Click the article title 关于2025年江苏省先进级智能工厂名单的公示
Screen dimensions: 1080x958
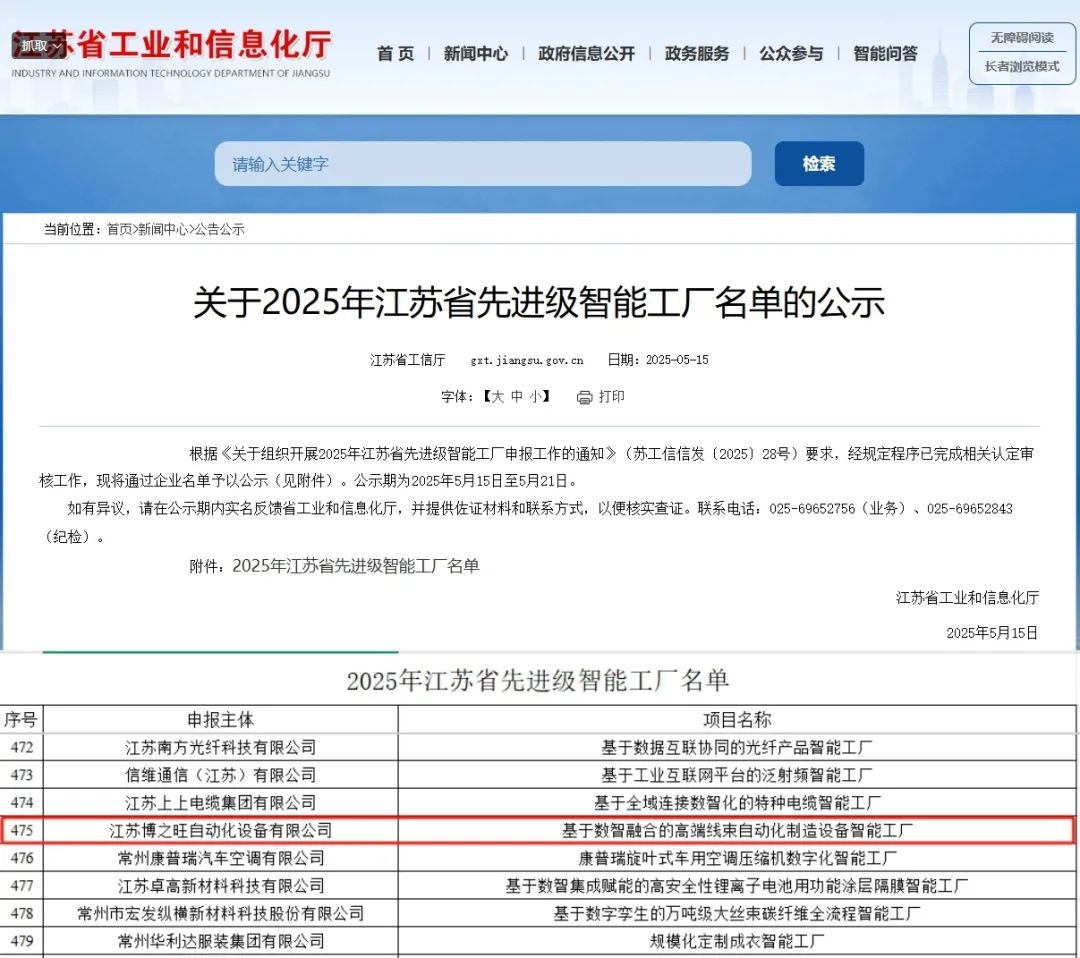(539, 302)
